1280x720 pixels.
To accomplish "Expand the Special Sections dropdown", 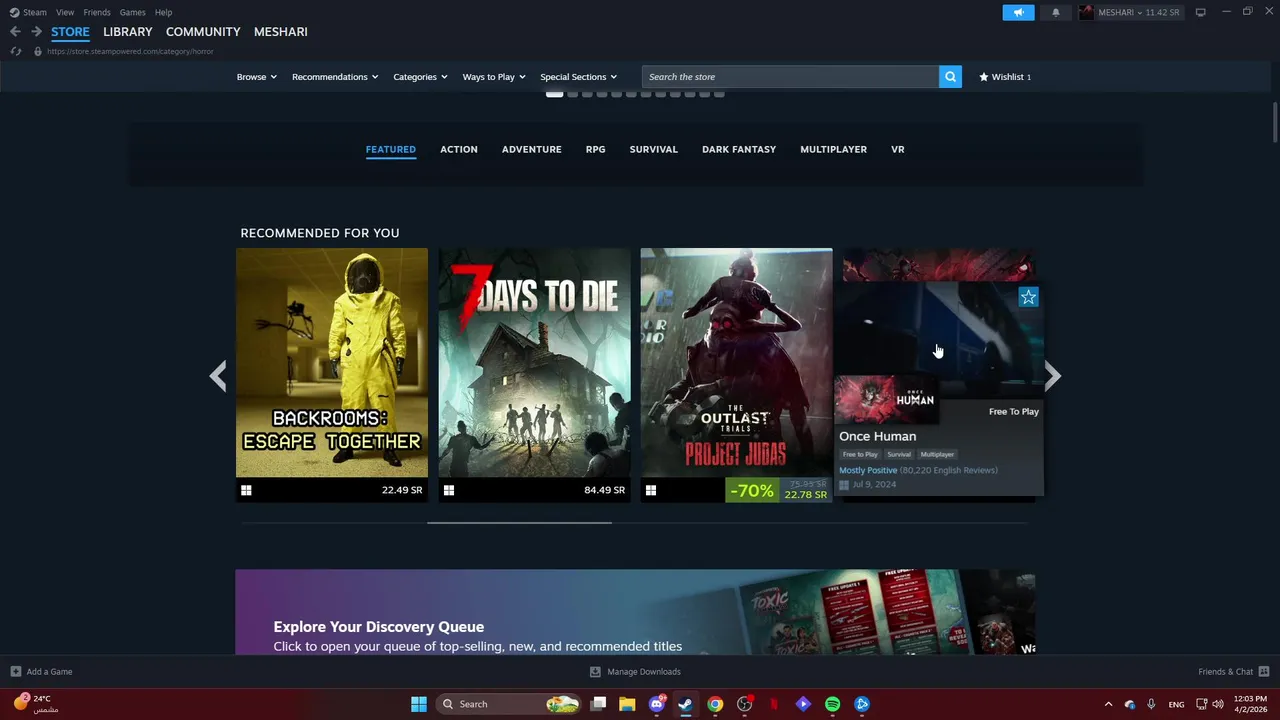I will coord(578,77).
